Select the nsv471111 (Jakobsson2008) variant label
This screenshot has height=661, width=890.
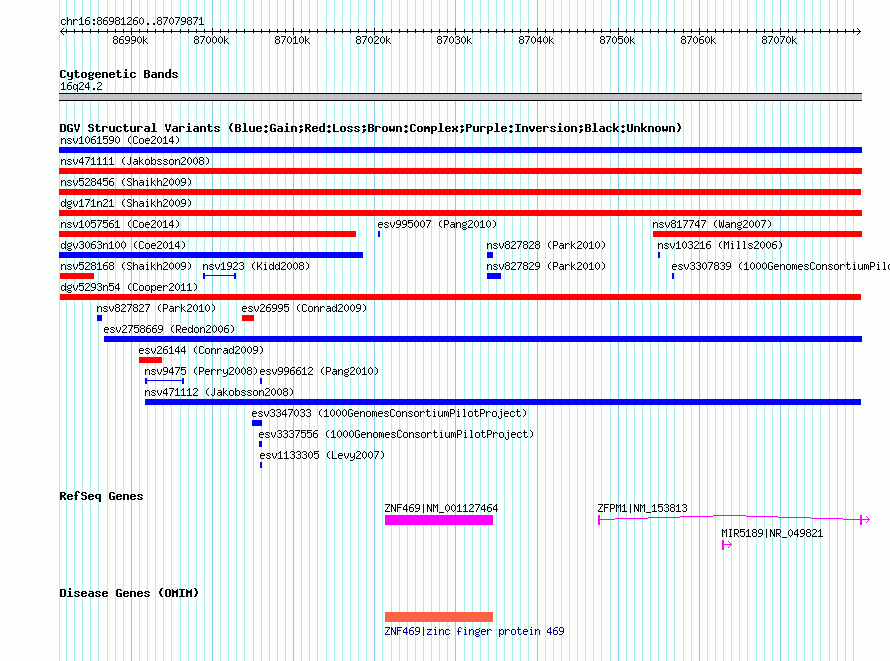point(135,161)
